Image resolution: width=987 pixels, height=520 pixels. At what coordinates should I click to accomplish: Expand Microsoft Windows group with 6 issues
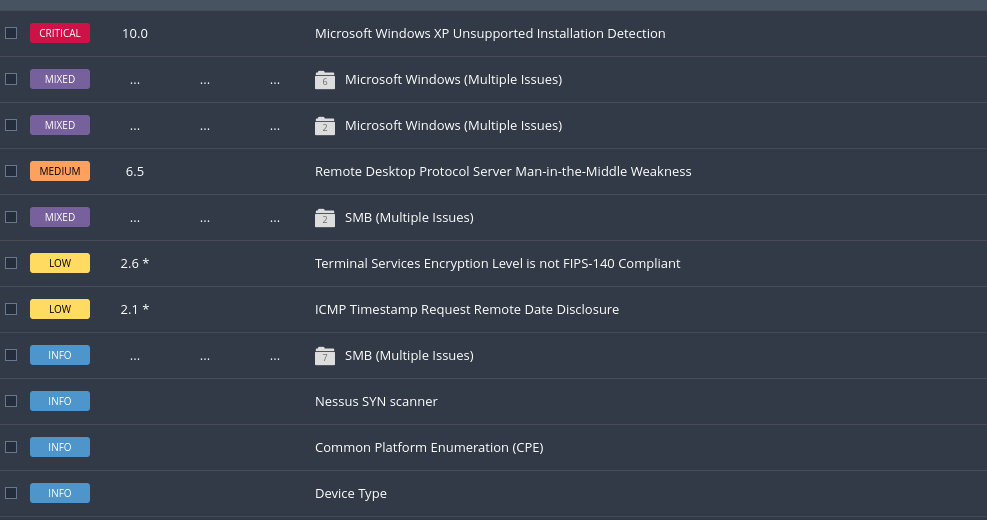pyautogui.click(x=453, y=80)
